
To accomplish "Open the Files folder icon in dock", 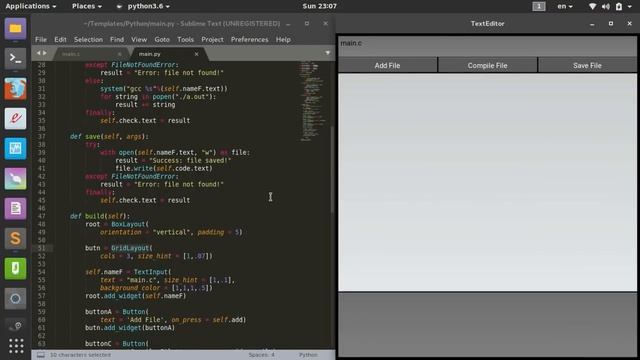I will [x=16, y=29].
